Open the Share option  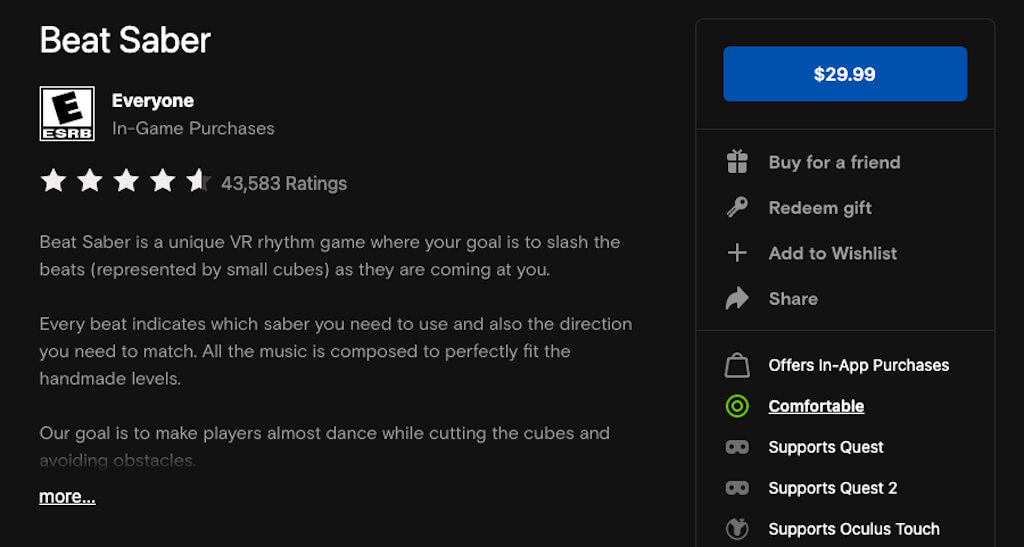click(x=793, y=299)
